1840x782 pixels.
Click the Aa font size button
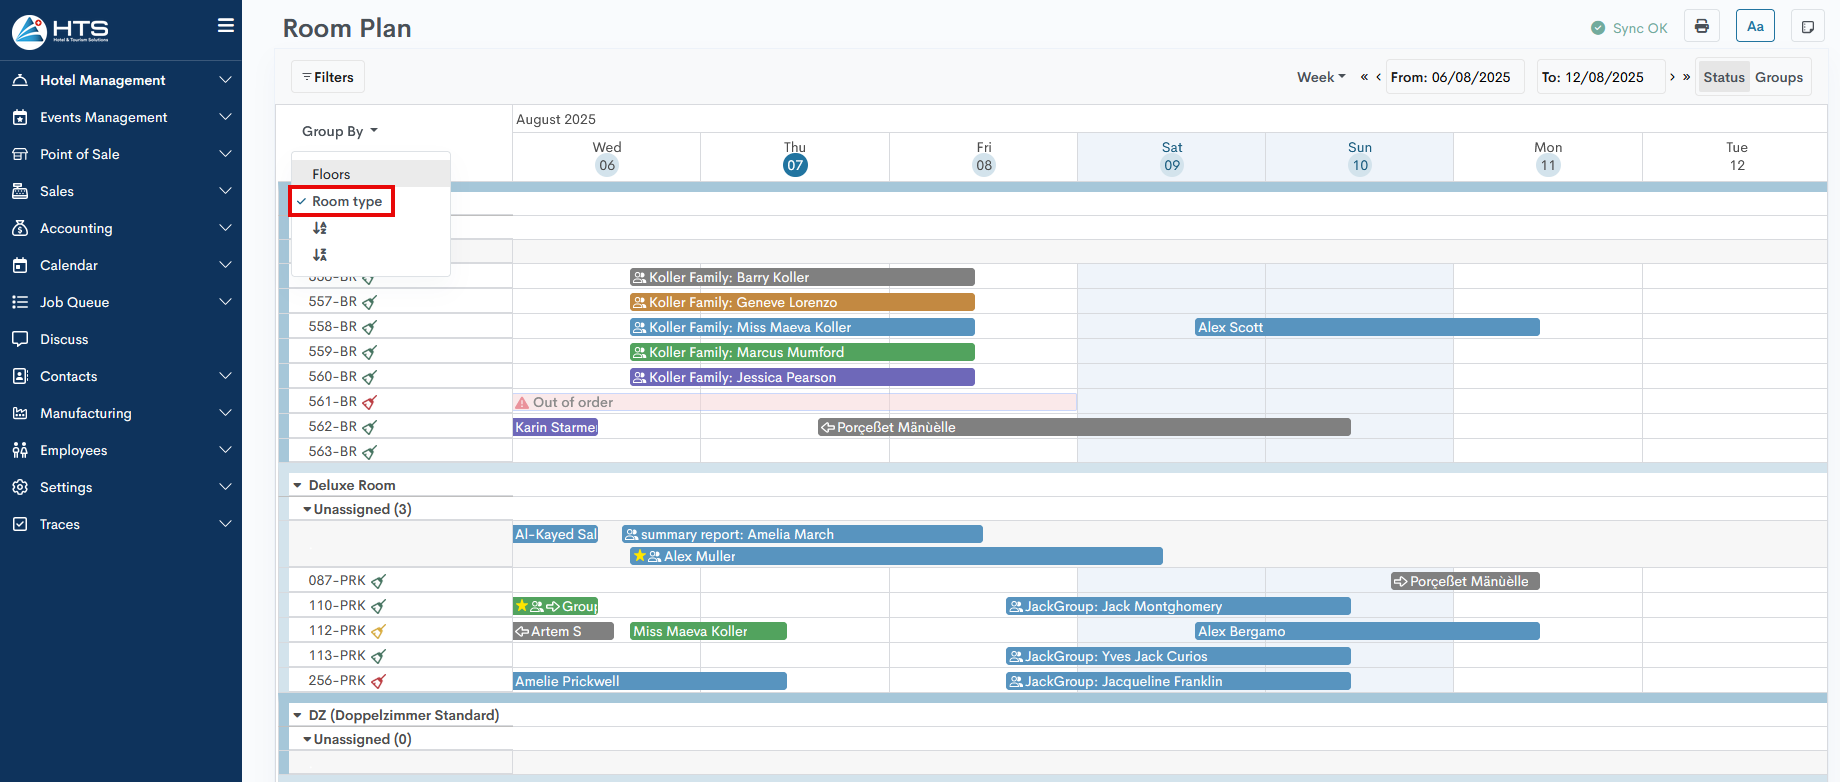click(x=1755, y=27)
